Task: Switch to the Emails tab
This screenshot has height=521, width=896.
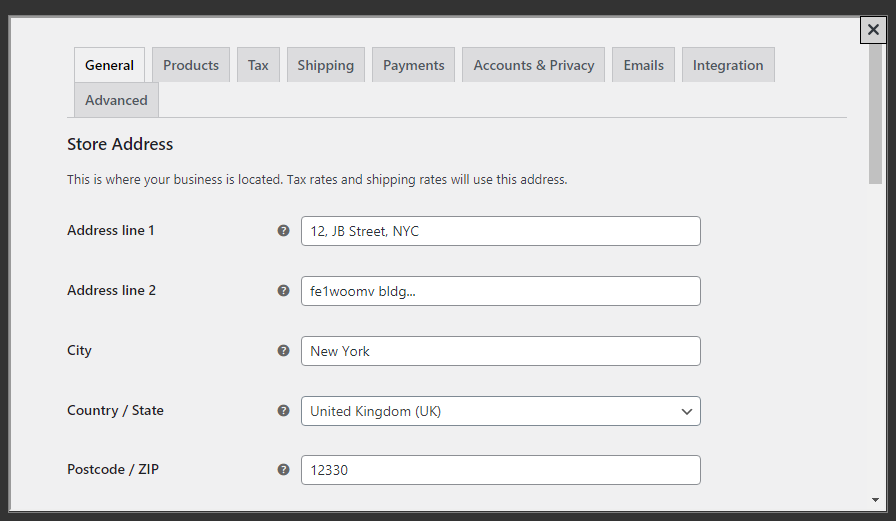Action: coord(643,65)
